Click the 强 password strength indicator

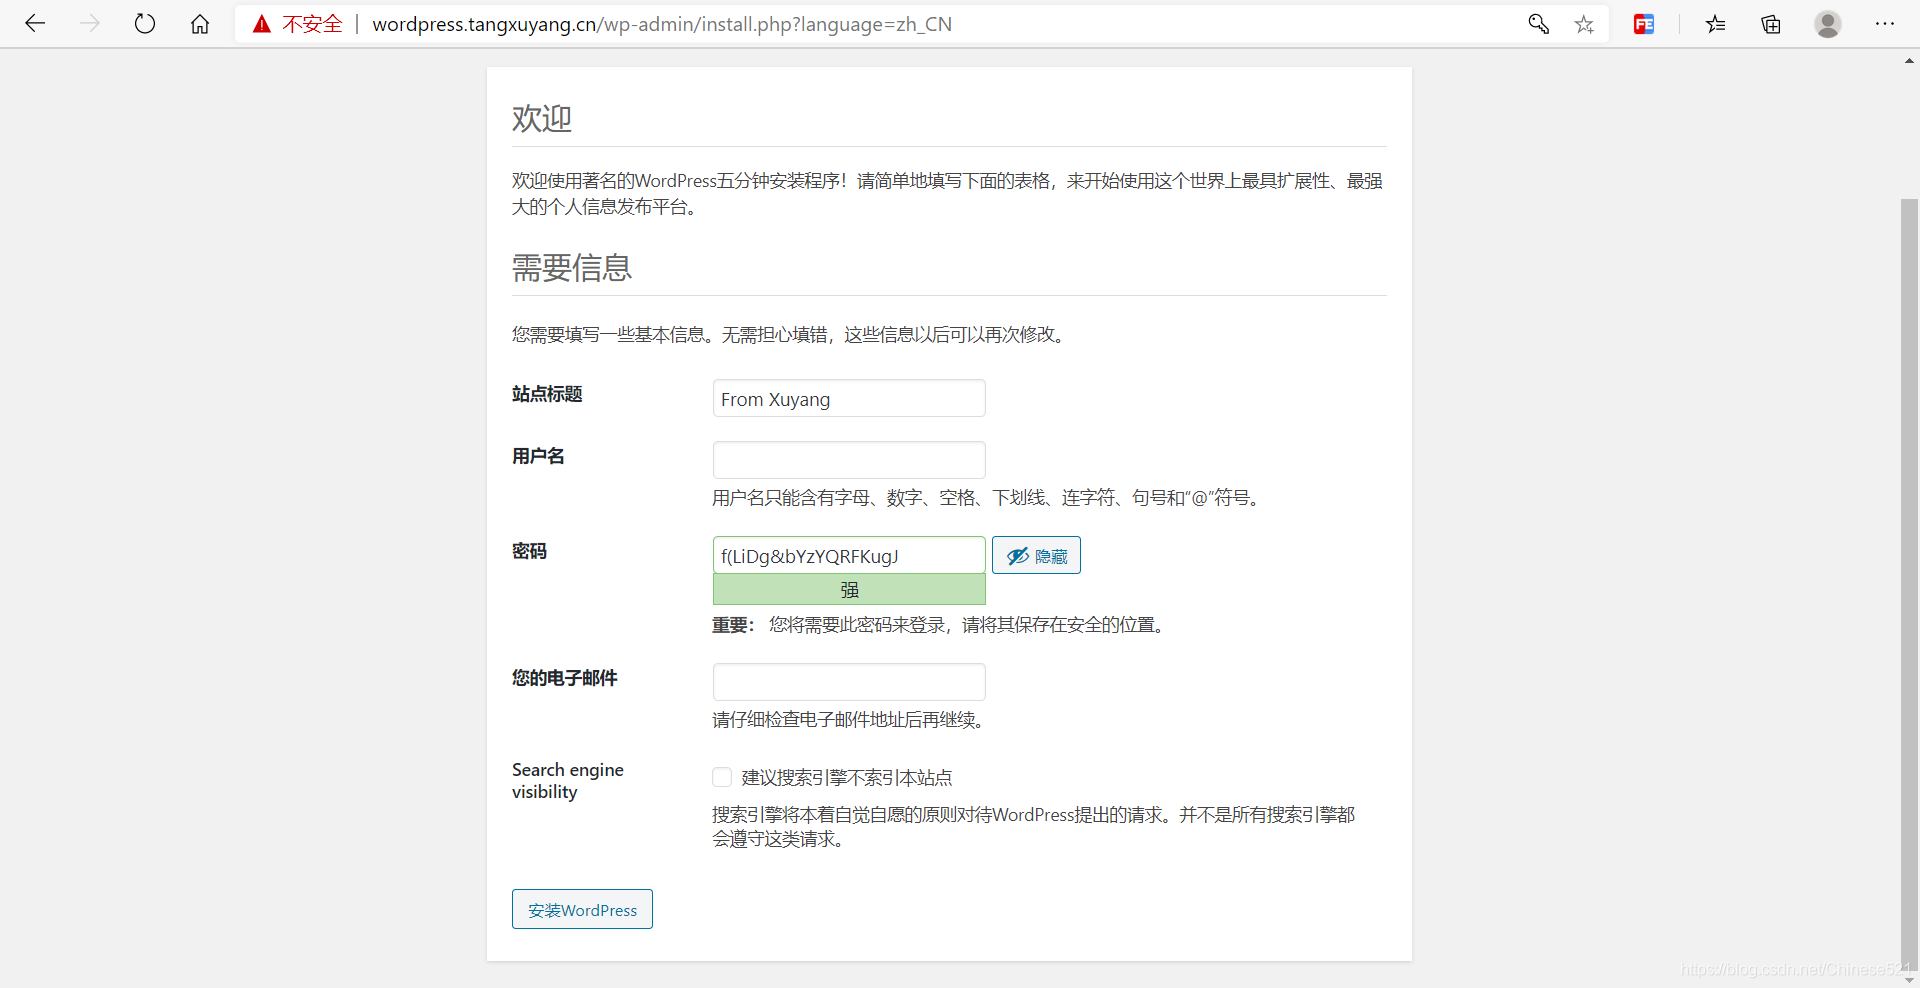(849, 589)
